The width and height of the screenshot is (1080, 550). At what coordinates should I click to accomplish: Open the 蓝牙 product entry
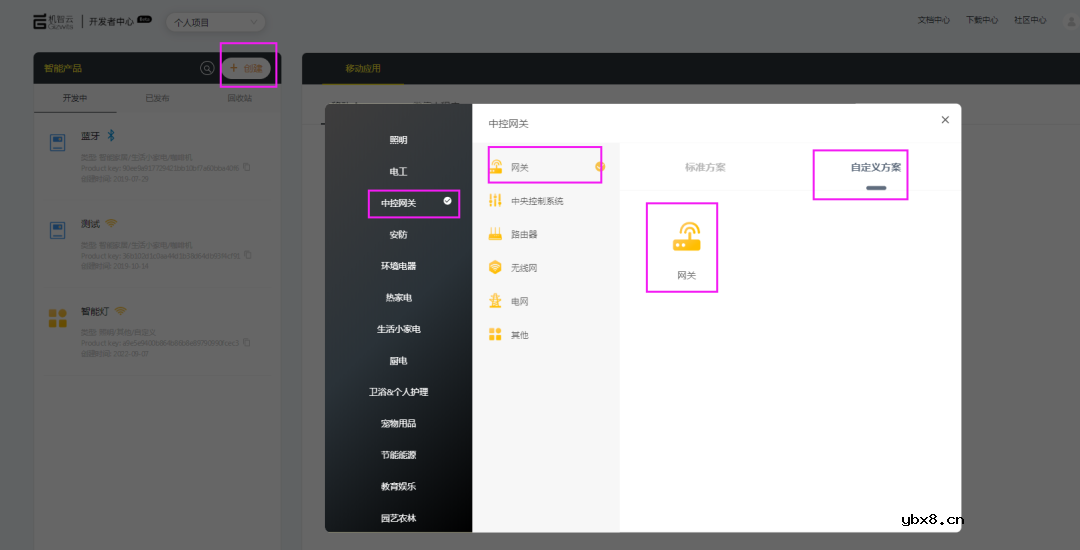(x=157, y=158)
